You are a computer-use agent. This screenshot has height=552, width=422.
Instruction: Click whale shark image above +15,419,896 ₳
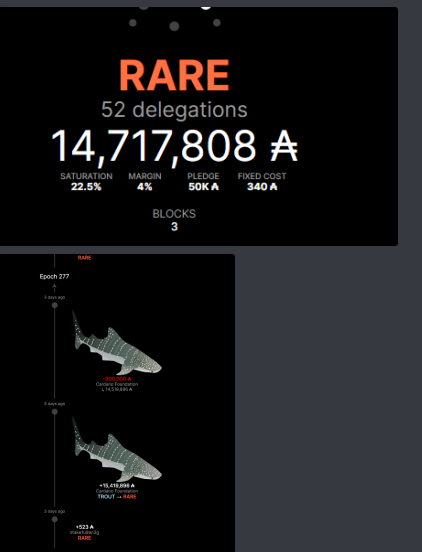tap(117, 449)
